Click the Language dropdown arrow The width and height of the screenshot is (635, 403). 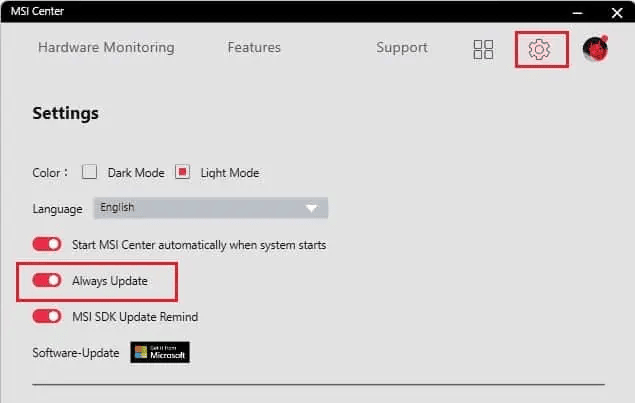click(x=312, y=208)
